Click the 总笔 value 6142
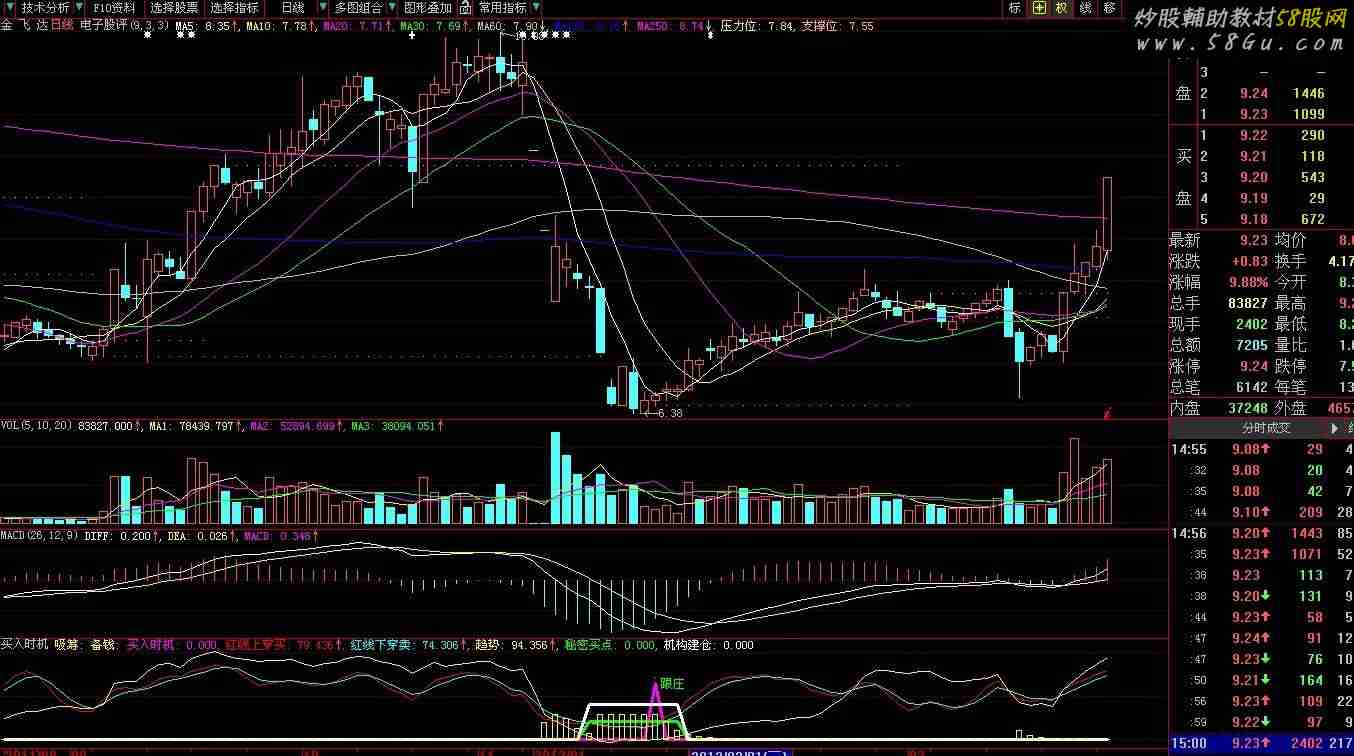The height and width of the screenshot is (756, 1354). pos(1252,387)
